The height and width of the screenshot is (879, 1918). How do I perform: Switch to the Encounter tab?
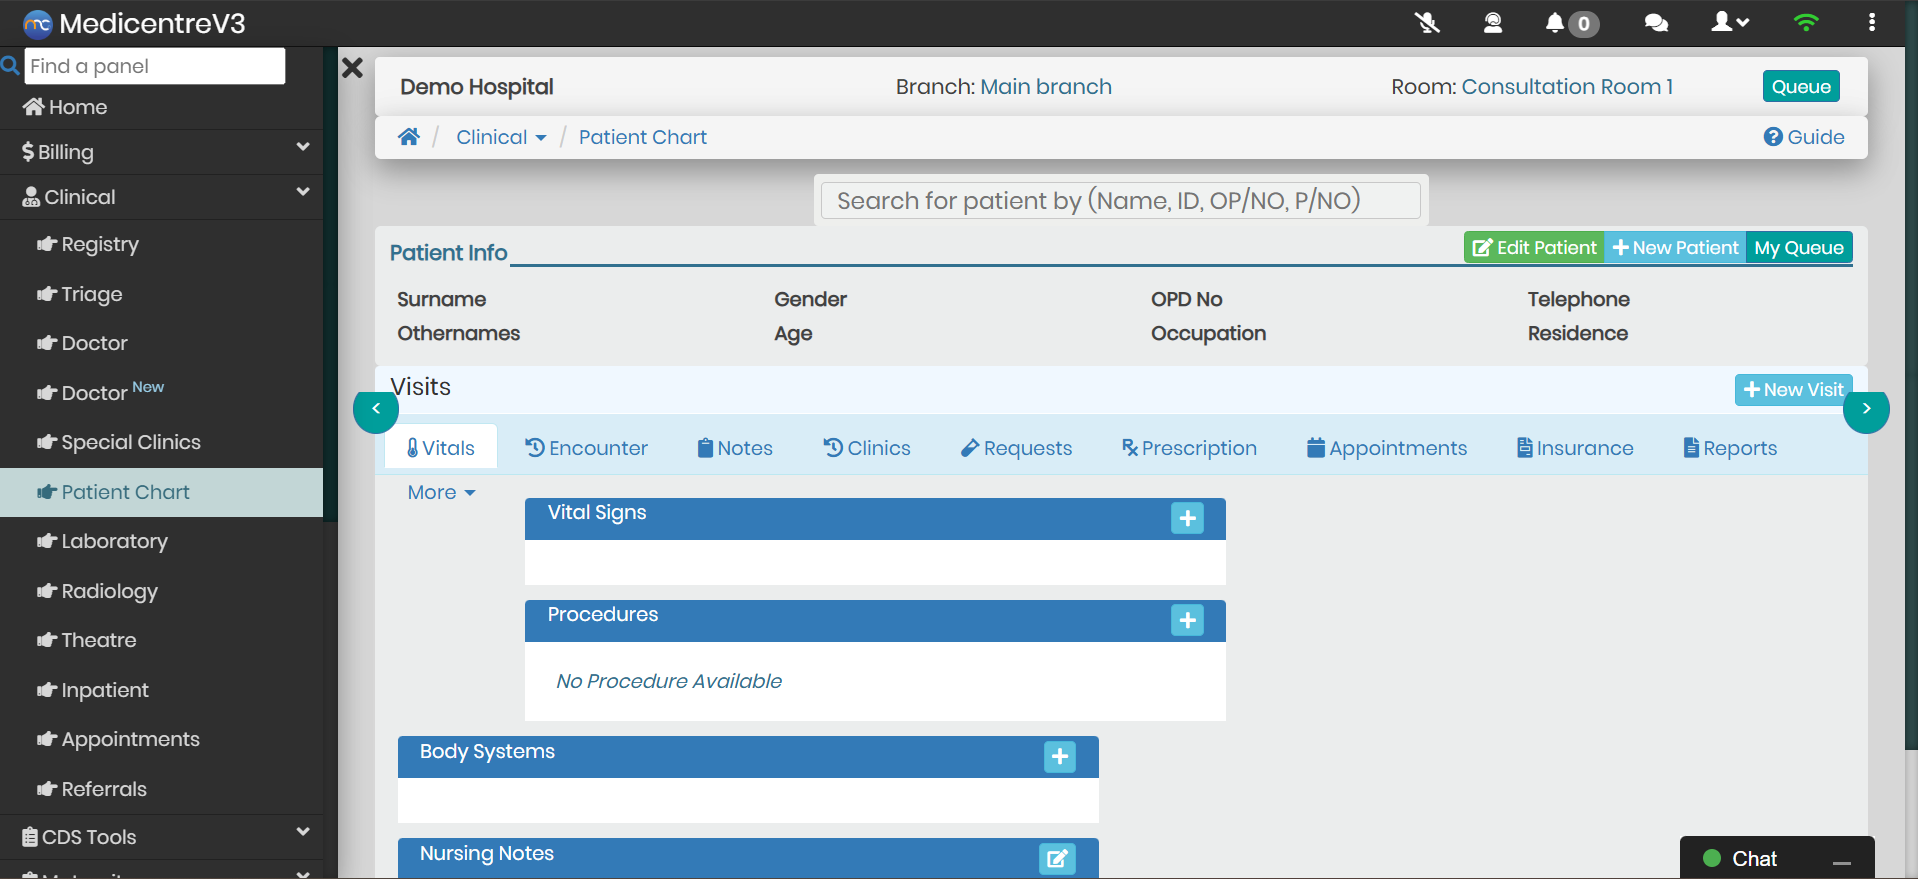tap(587, 448)
